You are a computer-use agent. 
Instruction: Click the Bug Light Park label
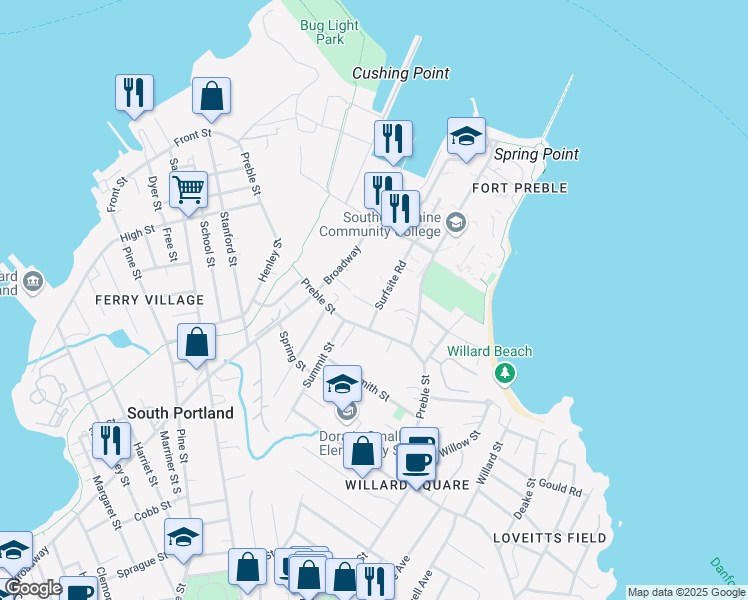coord(322,33)
